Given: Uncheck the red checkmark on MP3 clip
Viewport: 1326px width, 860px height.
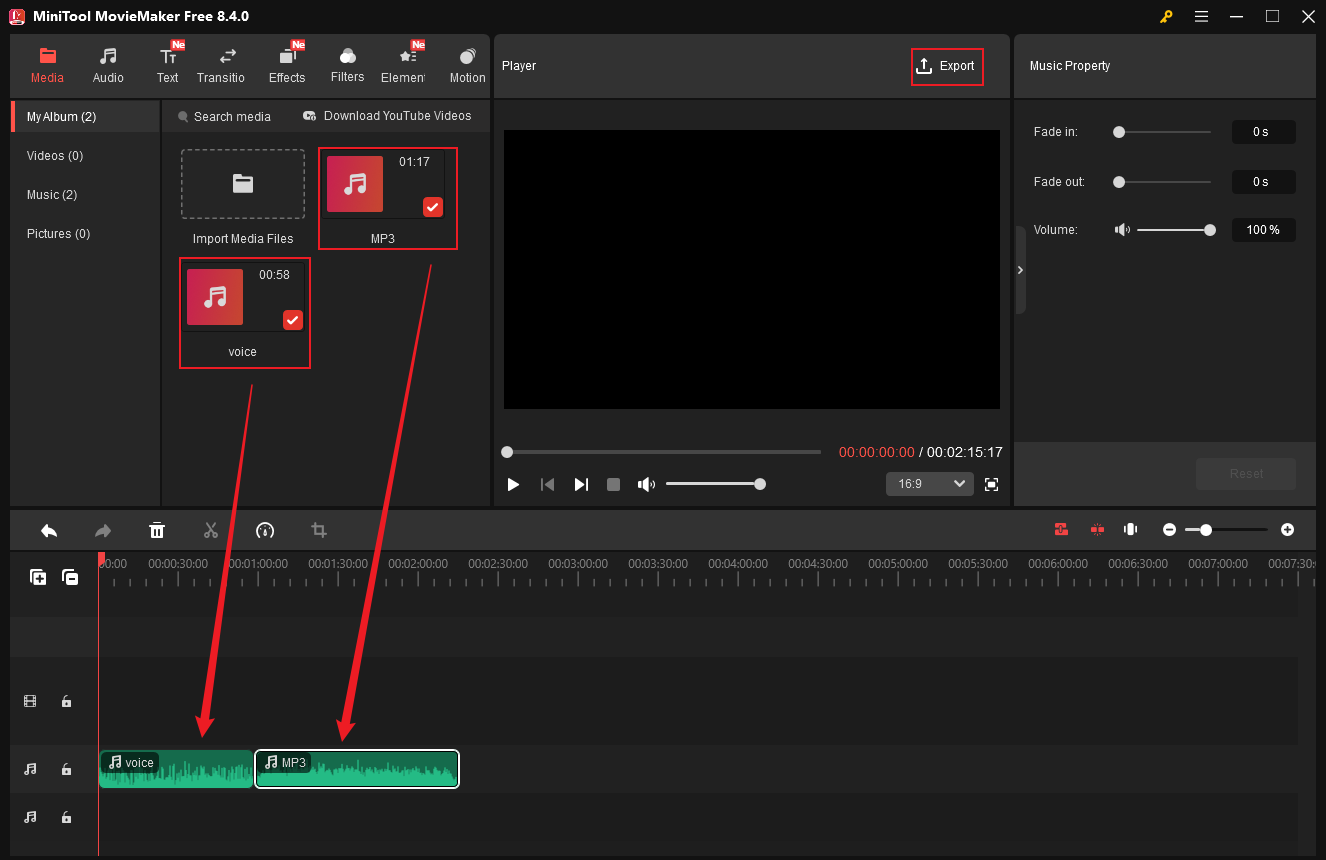Looking at the screenshot, I should 432,207.
